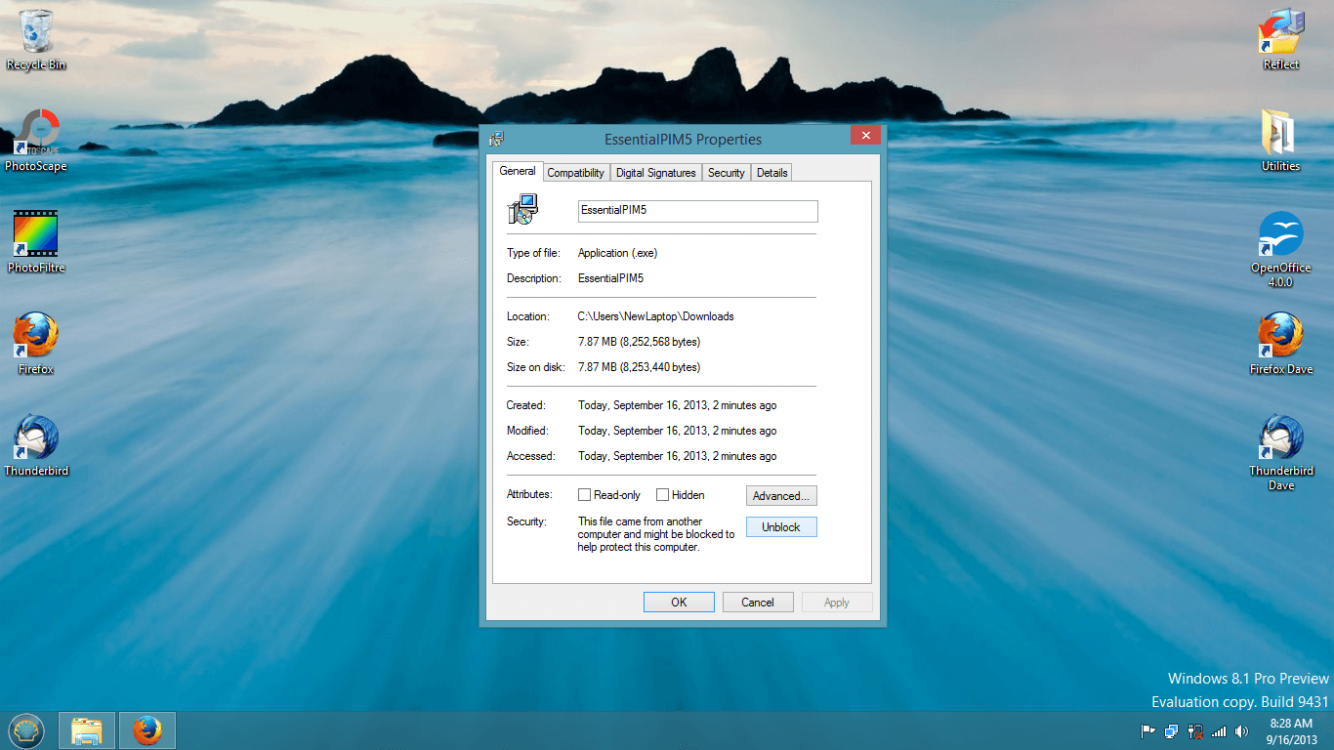Click the Properties dialog title bar icon
The height and width of the screenshot is (750, 1334).
point(497,139)
